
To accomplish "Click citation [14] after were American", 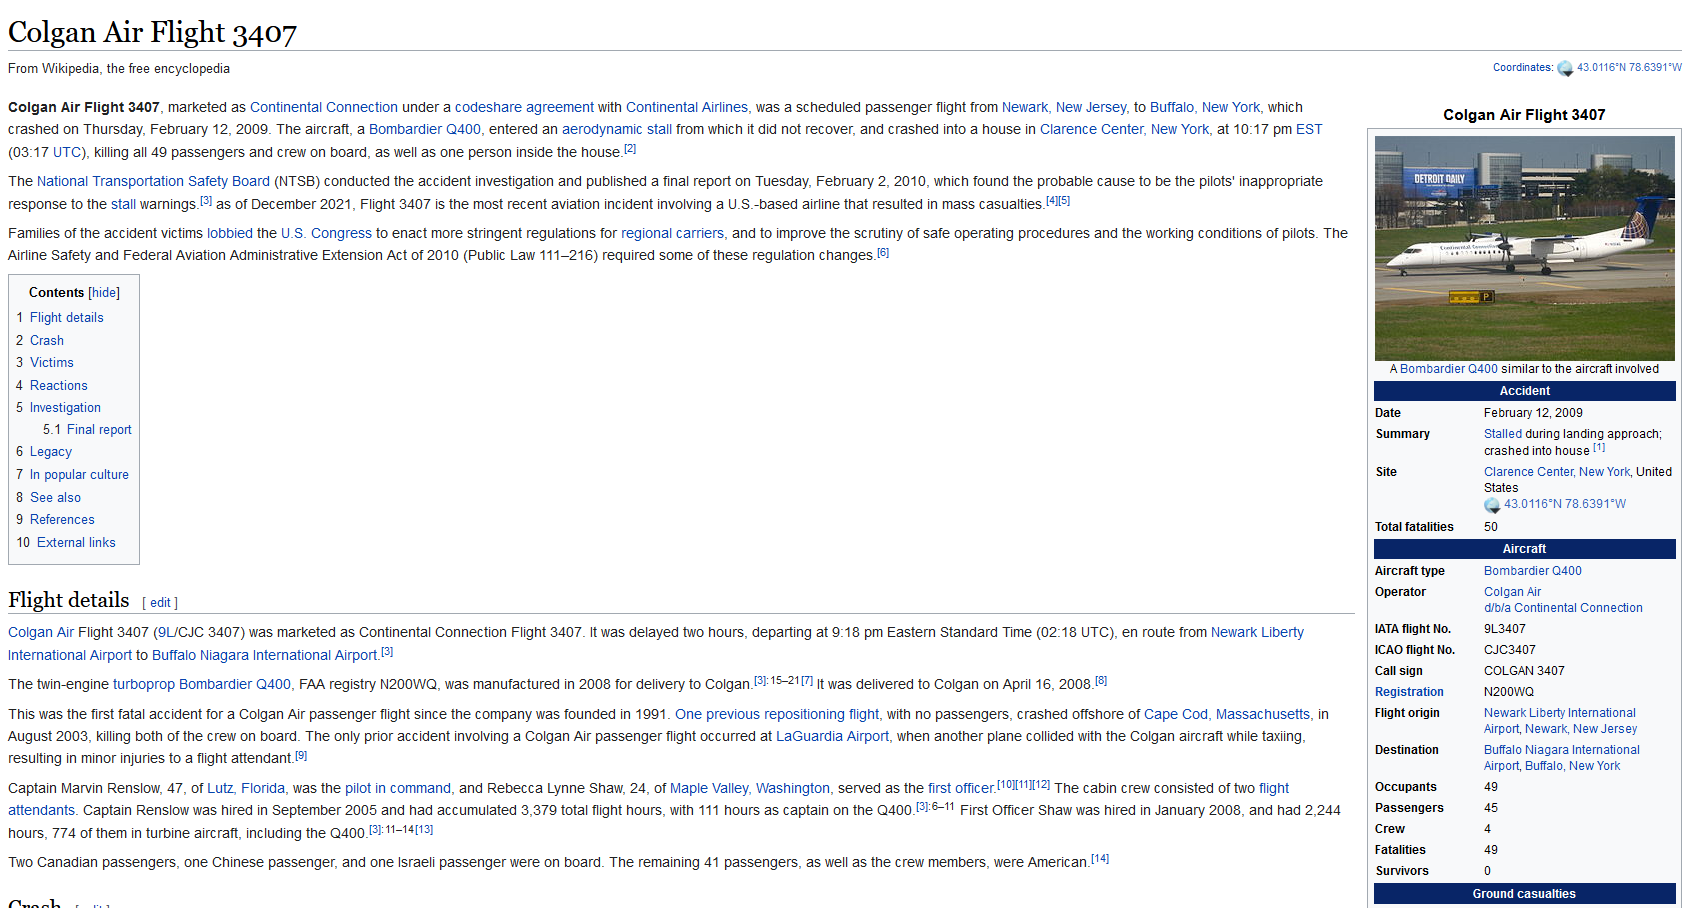I will [1100, 859].
